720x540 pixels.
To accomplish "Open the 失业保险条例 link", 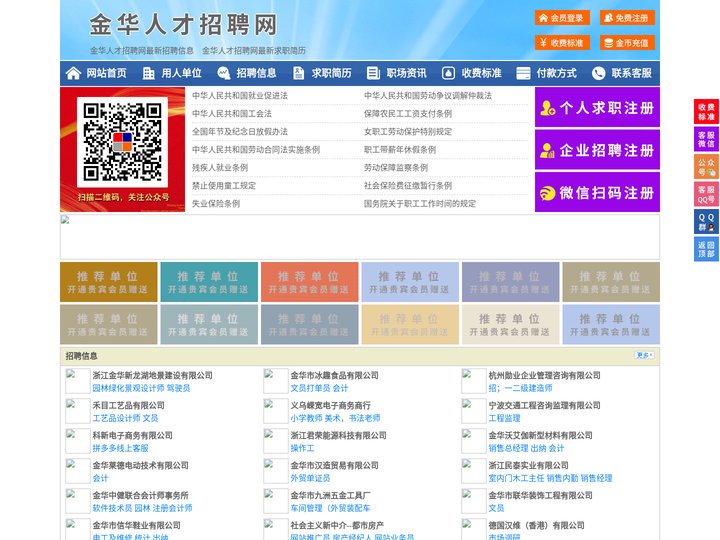I will coord(216,203).
